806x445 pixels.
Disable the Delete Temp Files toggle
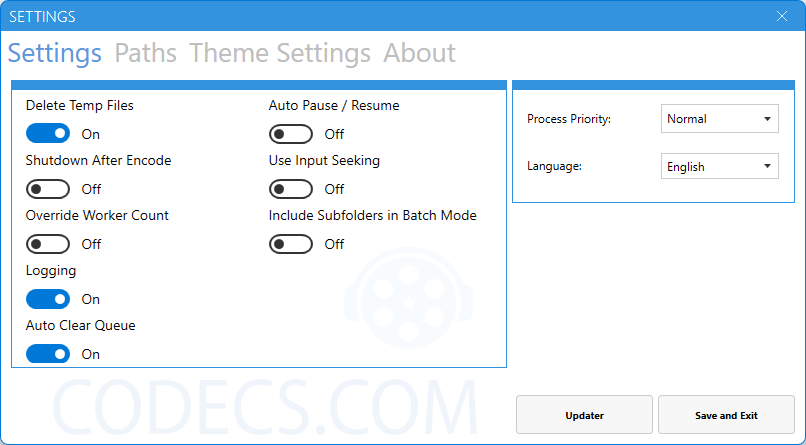(48, 134)
